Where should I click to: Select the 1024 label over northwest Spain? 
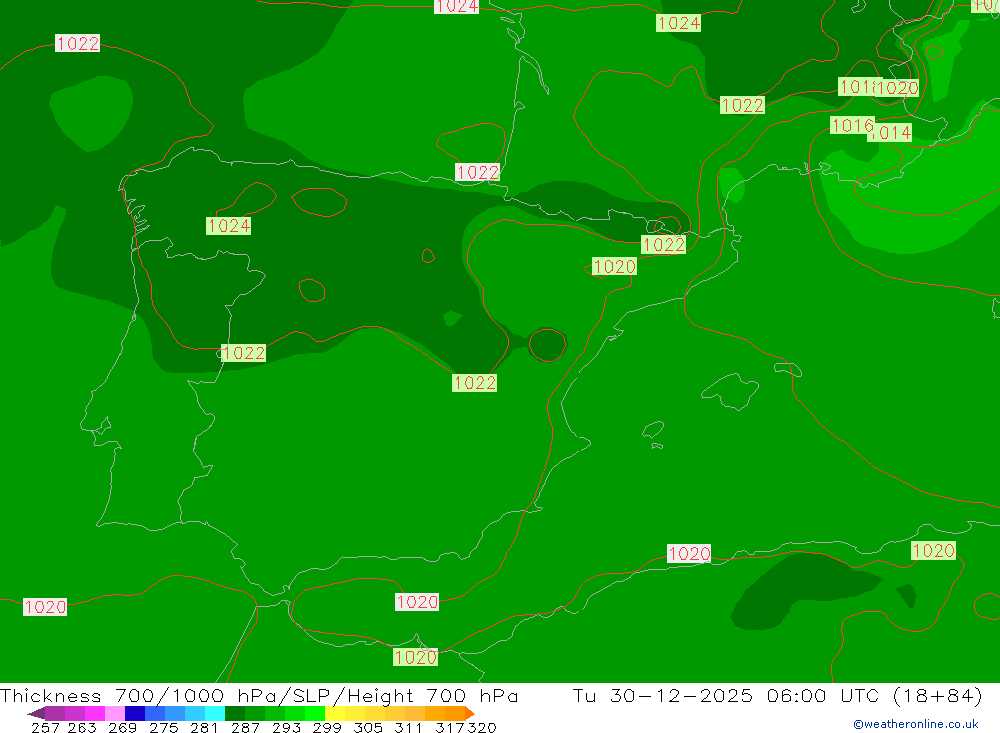[228, 226]
